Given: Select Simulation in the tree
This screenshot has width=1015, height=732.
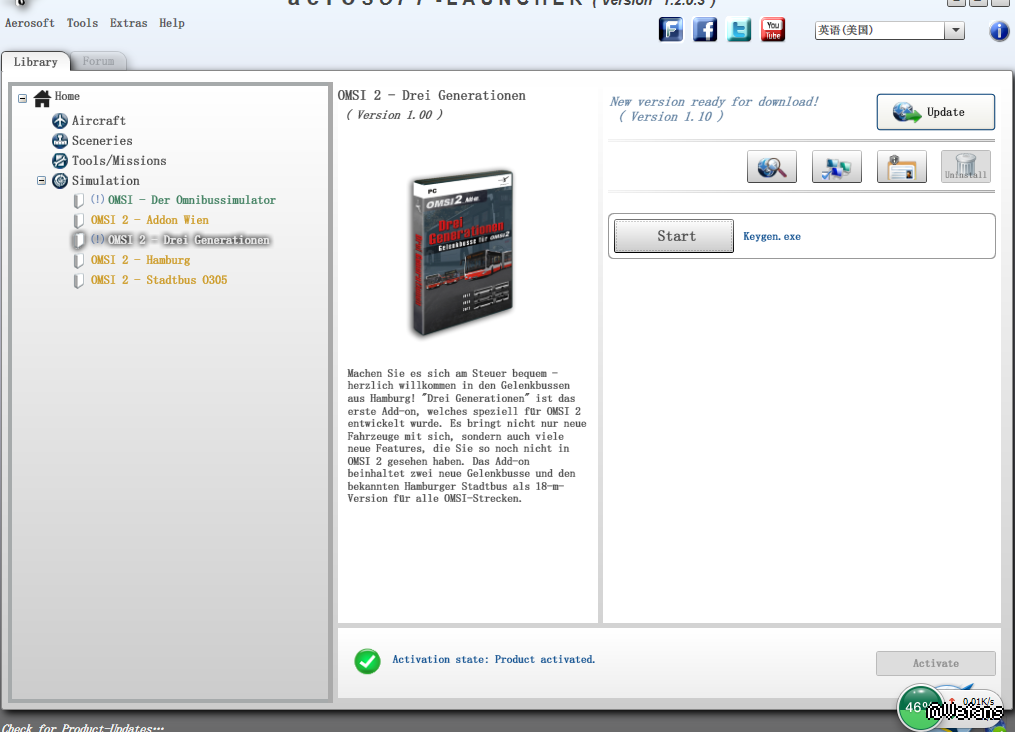Looking at the screenshot, I should 106,181.
